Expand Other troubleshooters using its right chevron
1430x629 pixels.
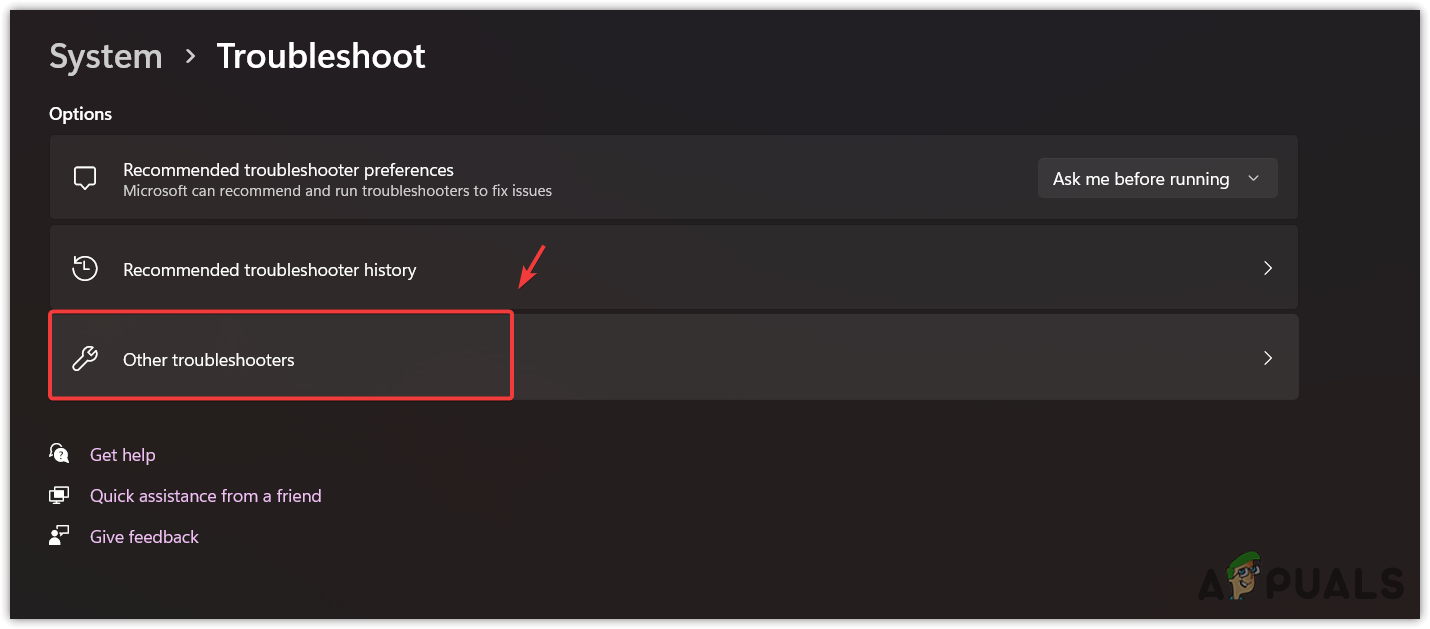pyautogui.click(x=1267, y=358)
